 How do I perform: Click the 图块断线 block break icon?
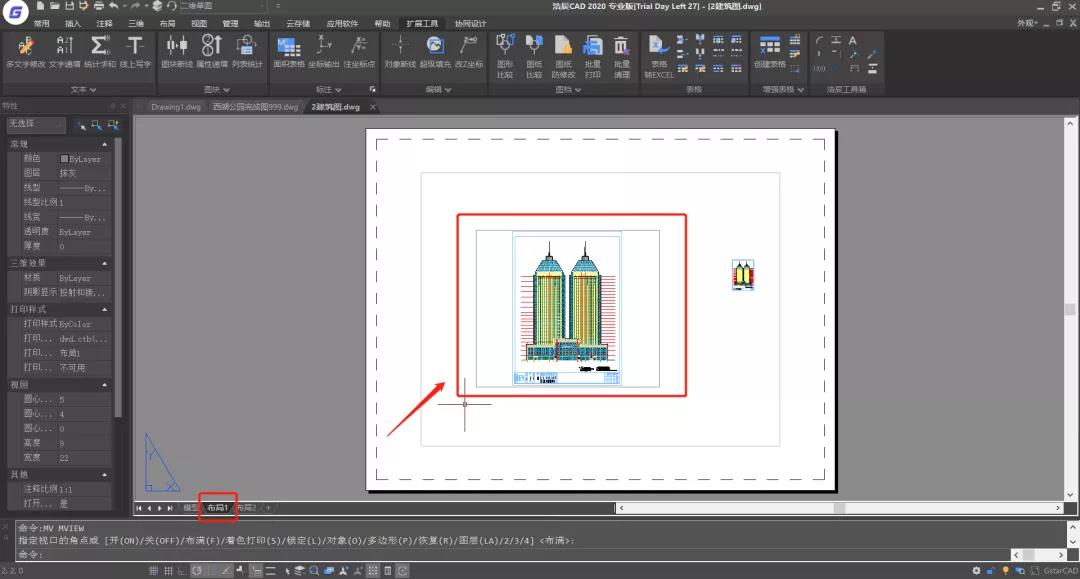176,46
